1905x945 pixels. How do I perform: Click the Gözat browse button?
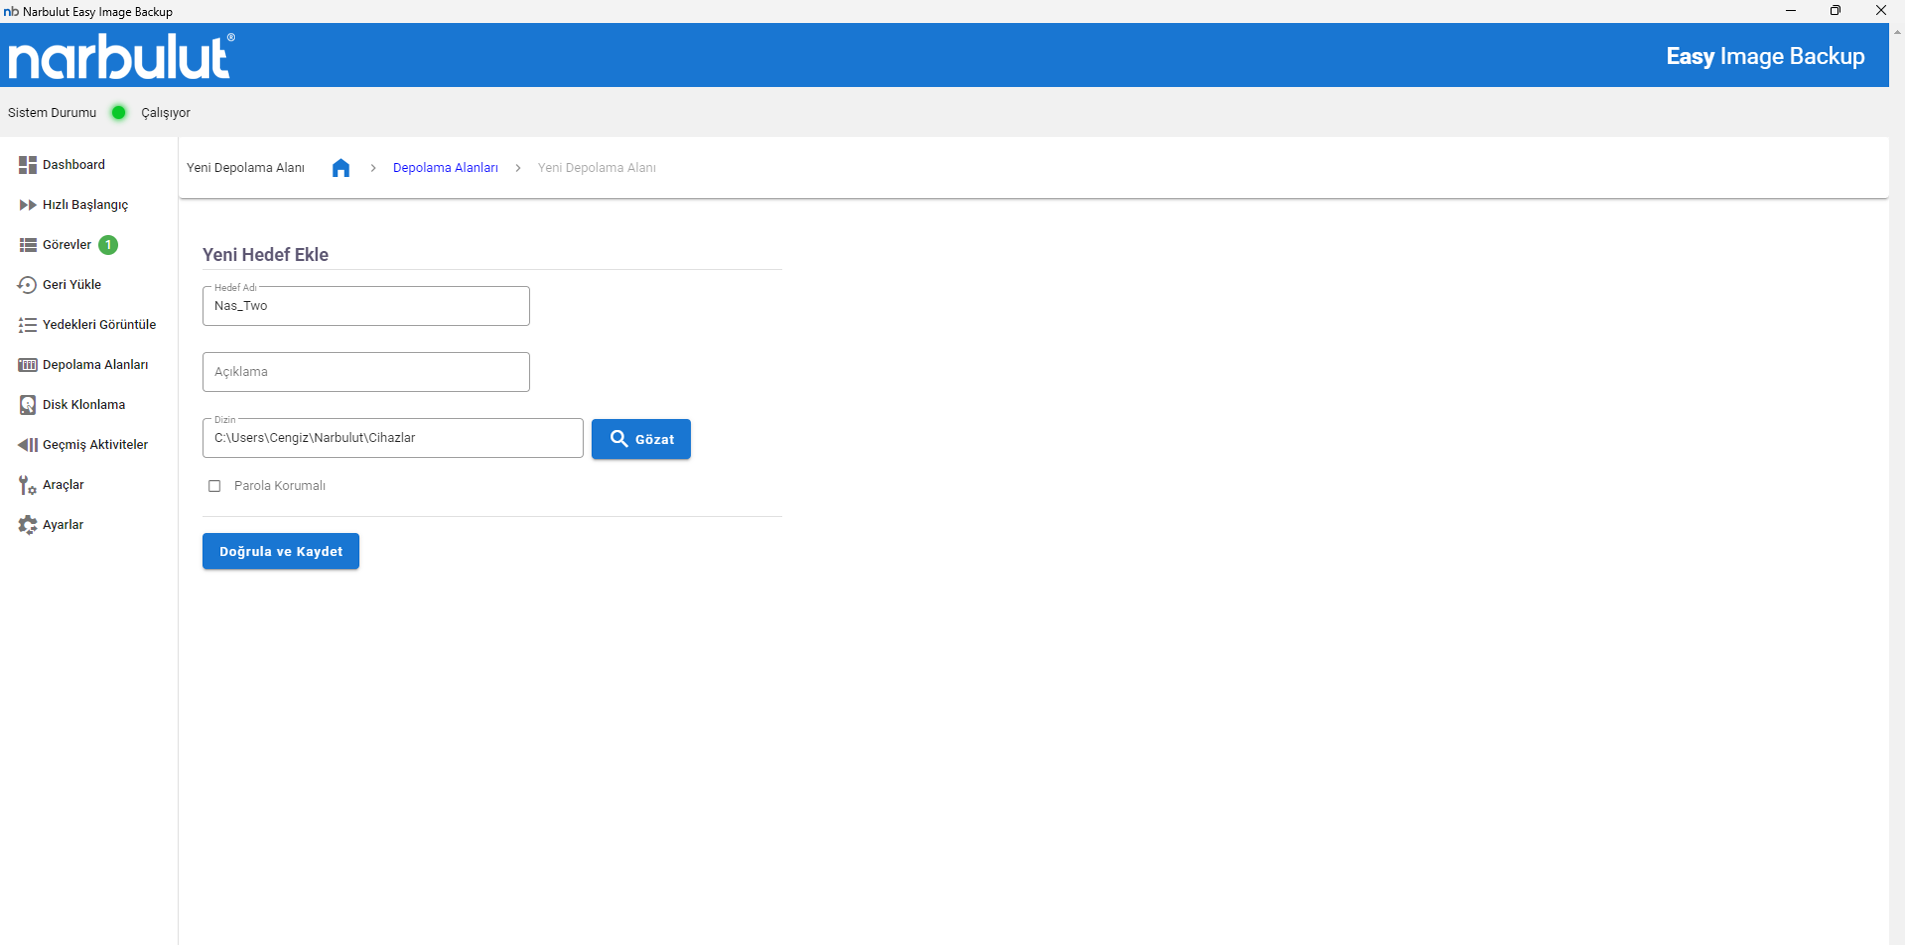(x=641, y=439)
